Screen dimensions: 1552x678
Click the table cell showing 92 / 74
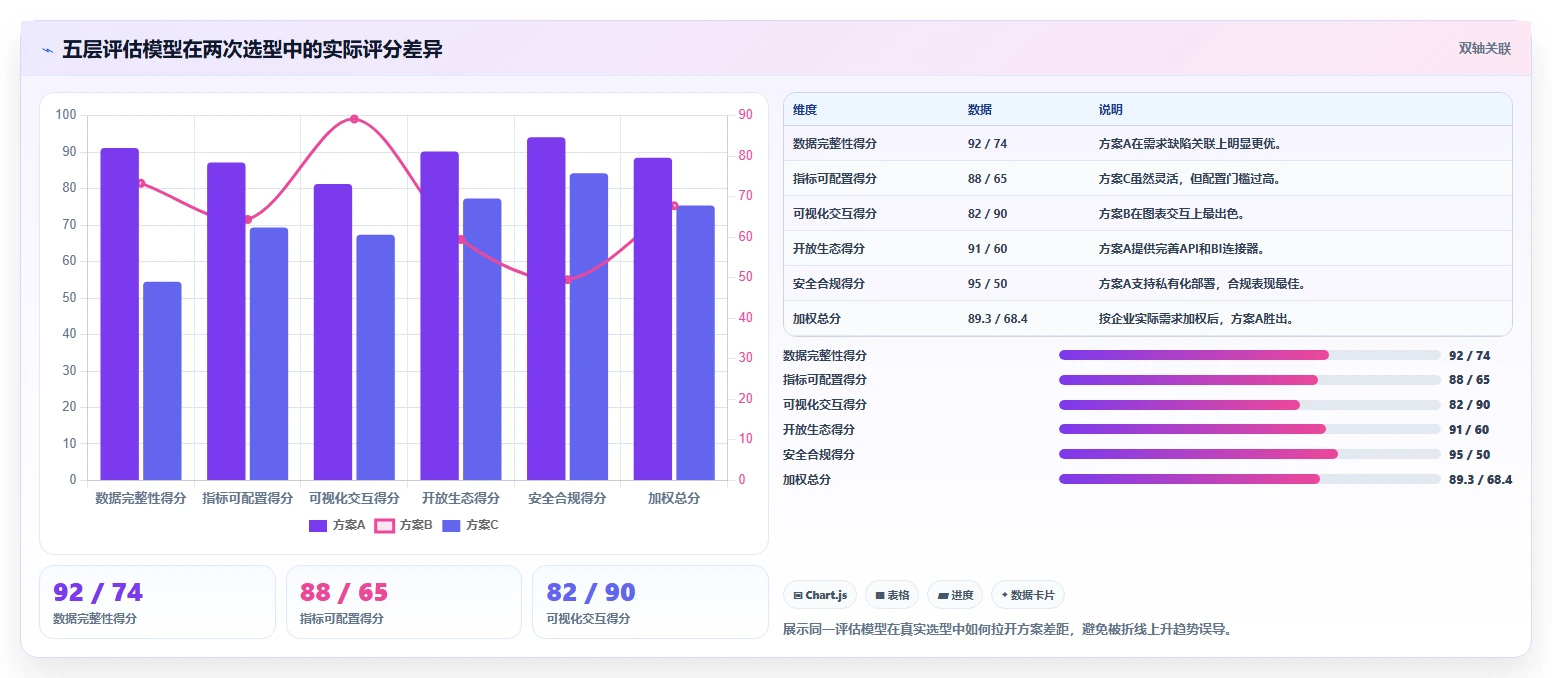click(x=987, y=144)
